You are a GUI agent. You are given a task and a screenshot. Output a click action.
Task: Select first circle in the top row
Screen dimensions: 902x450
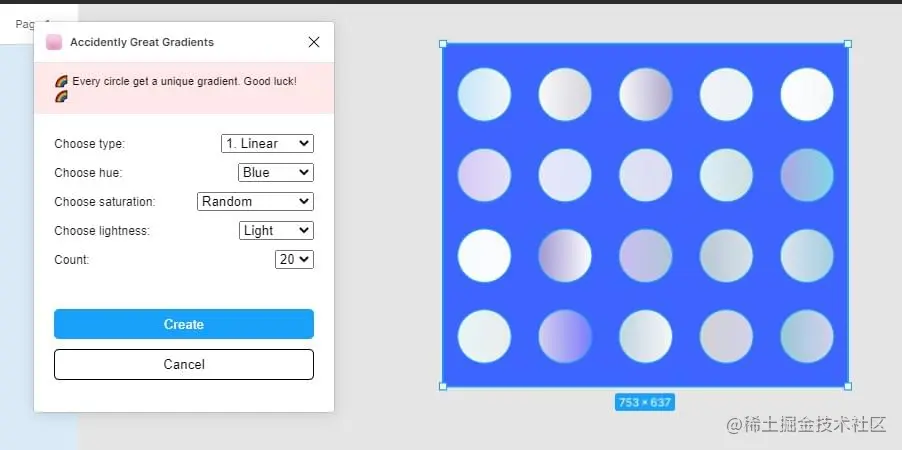[x=484, y=94]
